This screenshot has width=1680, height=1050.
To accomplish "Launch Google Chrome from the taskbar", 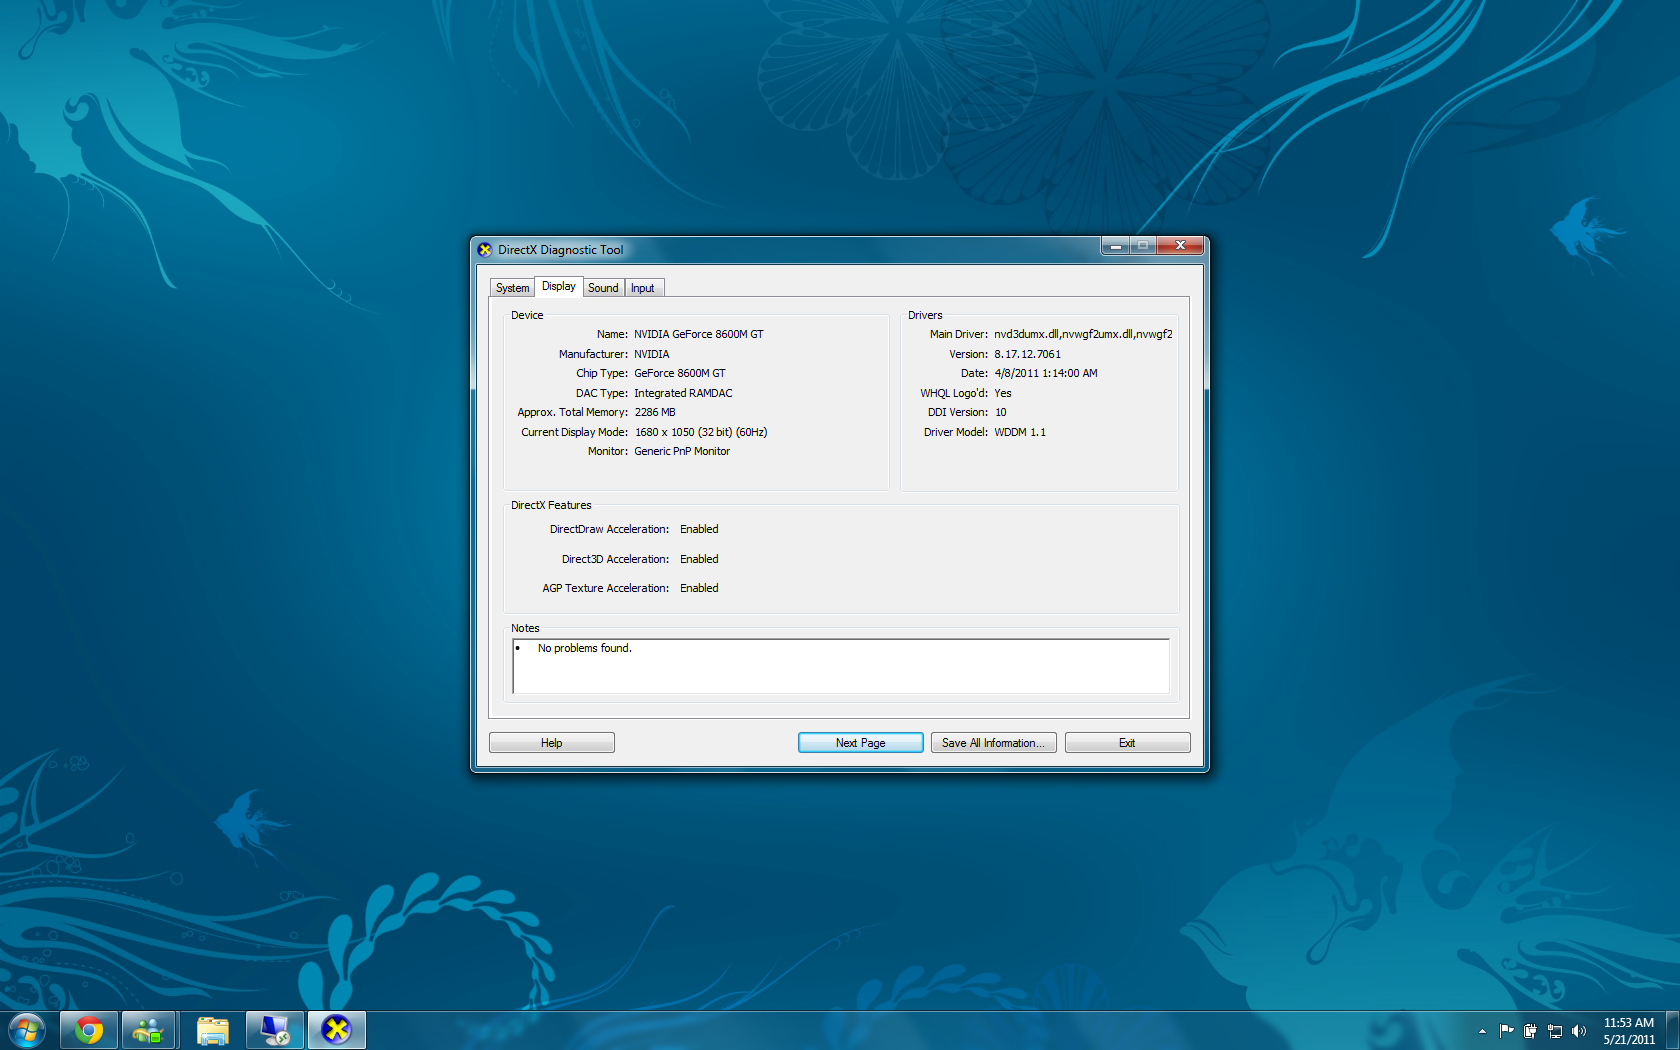I will [x=89, y=1030].
